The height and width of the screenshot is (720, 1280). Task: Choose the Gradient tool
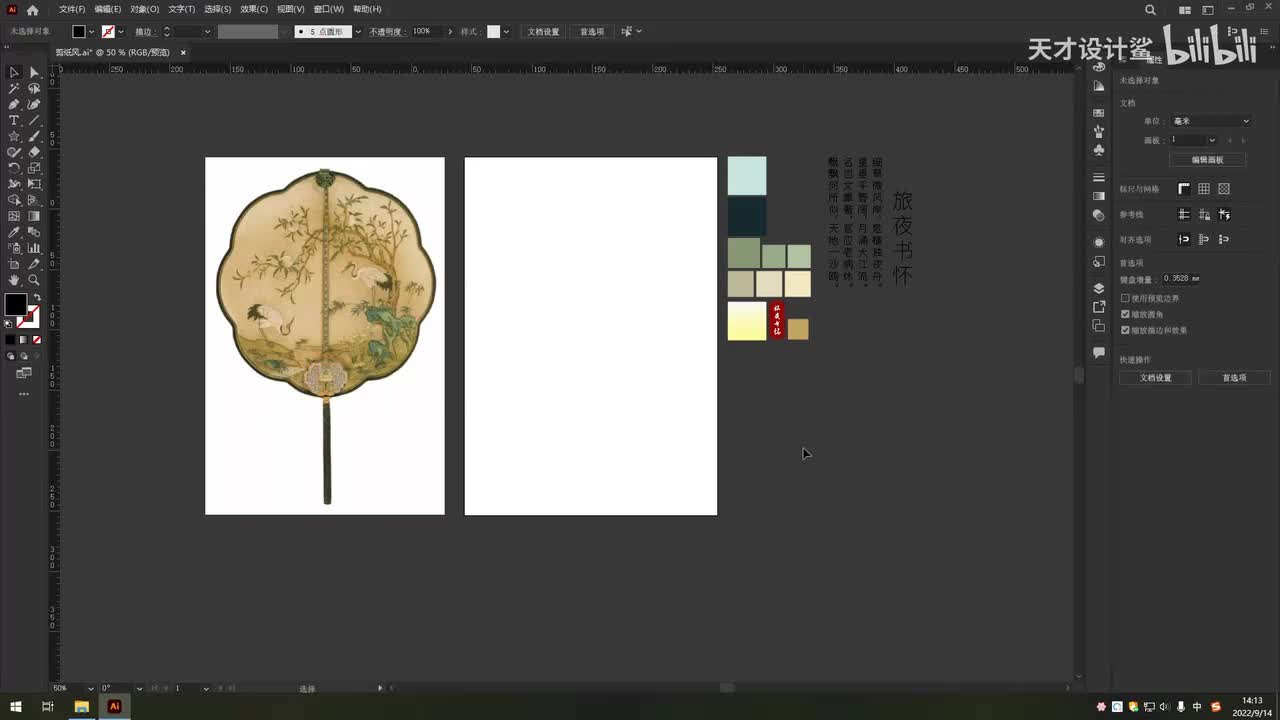point(34,216)
